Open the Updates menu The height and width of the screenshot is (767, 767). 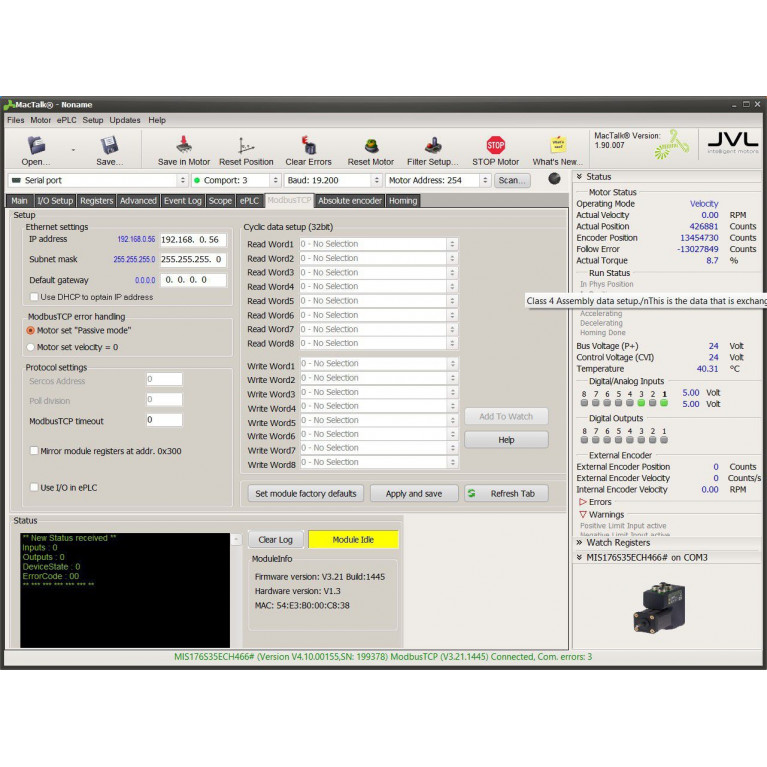125,120
